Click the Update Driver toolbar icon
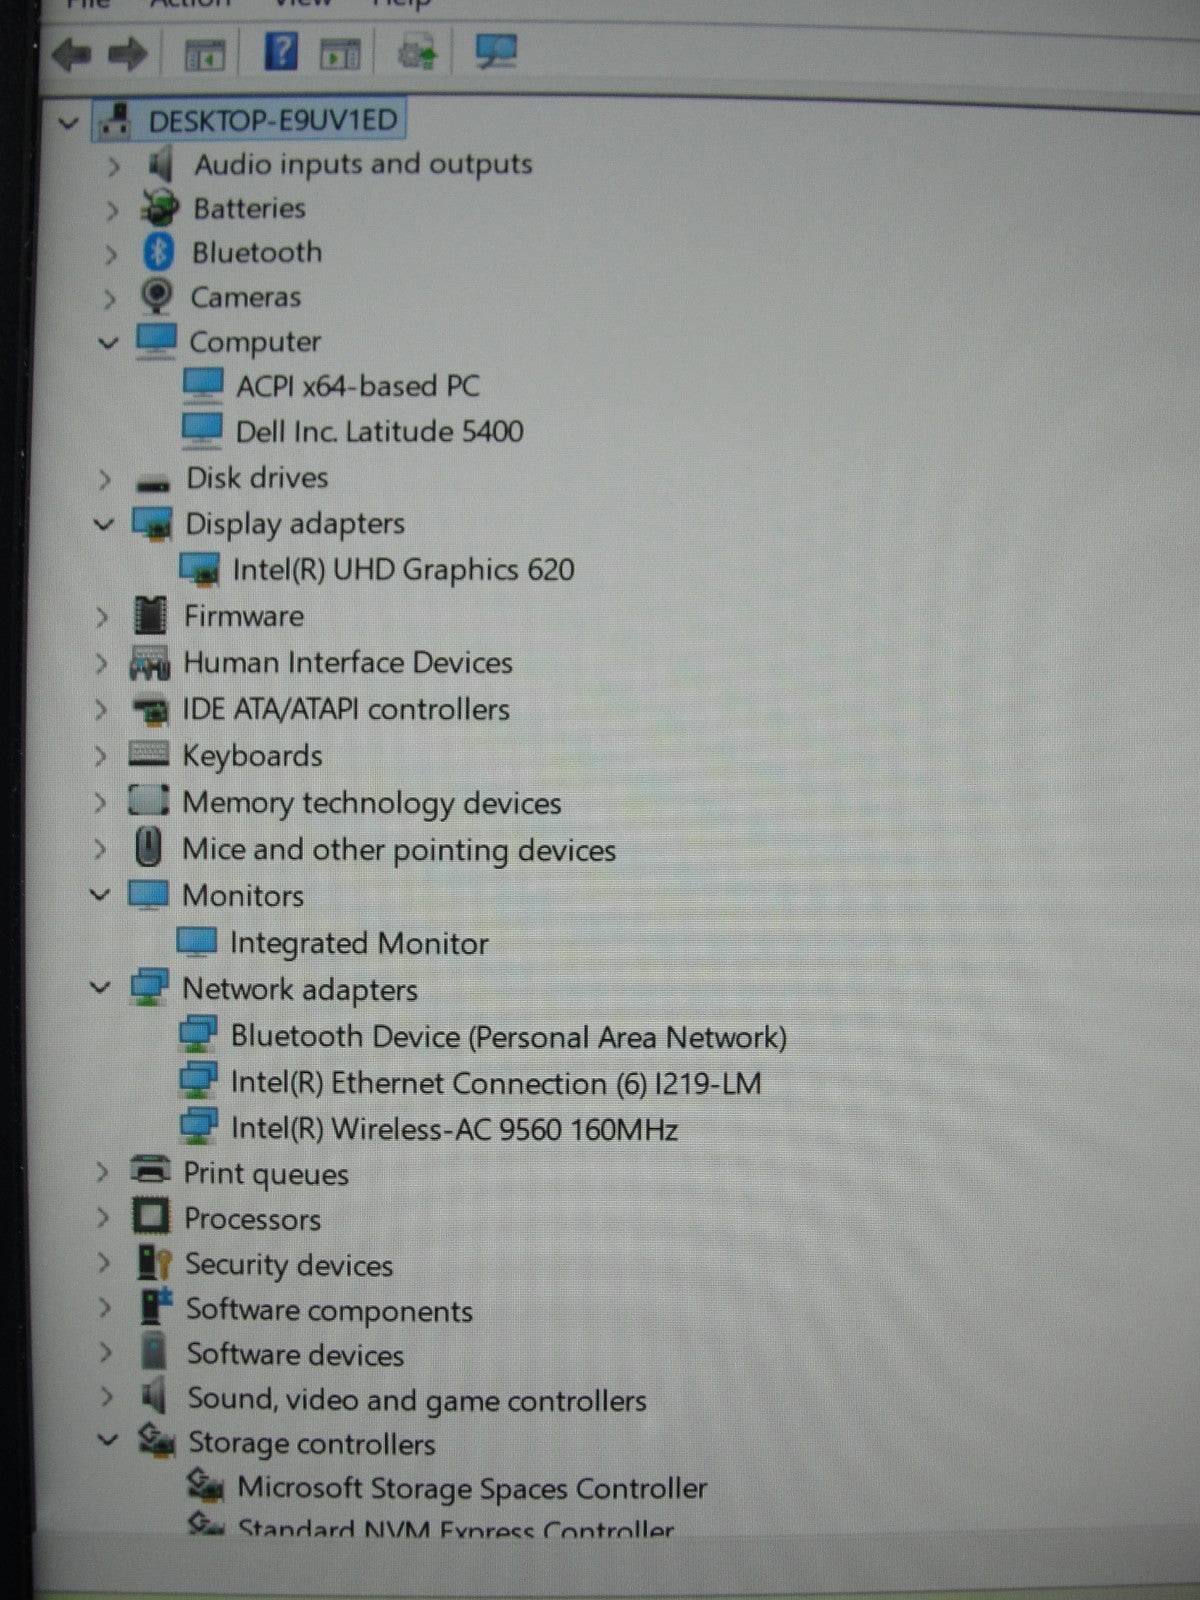The width and height of the screenshot is (1200, 1600). [x=417, y=52]
